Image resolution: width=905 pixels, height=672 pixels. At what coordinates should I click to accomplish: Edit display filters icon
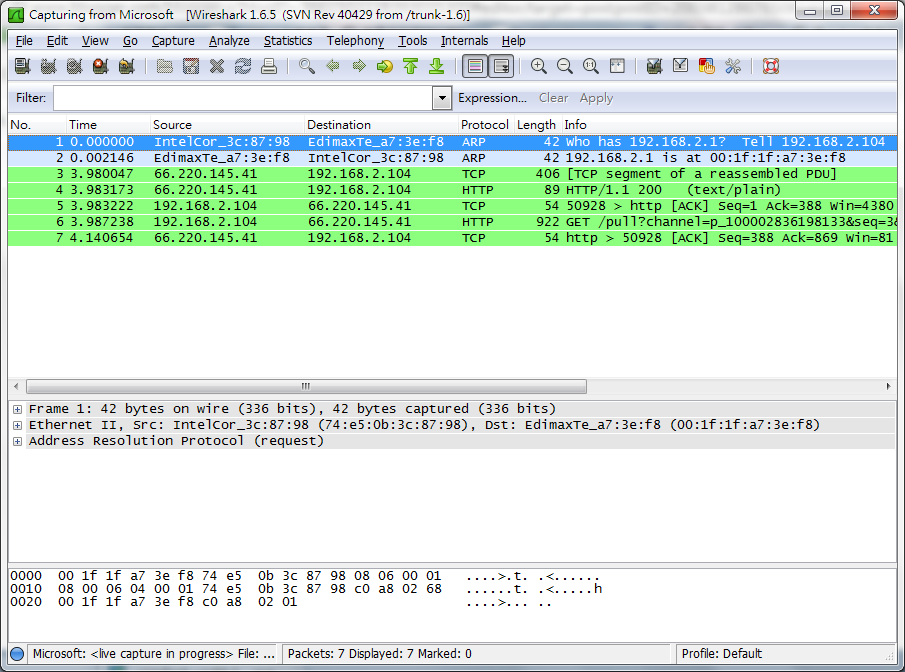tap(680, 66)
